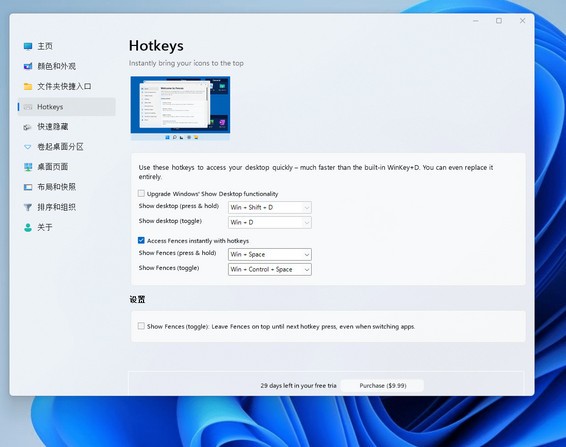The height and width of the screenshot is (447, 566).
Task: Click the 'Show Fences (toggle)' row label
Action: (169, 268)
